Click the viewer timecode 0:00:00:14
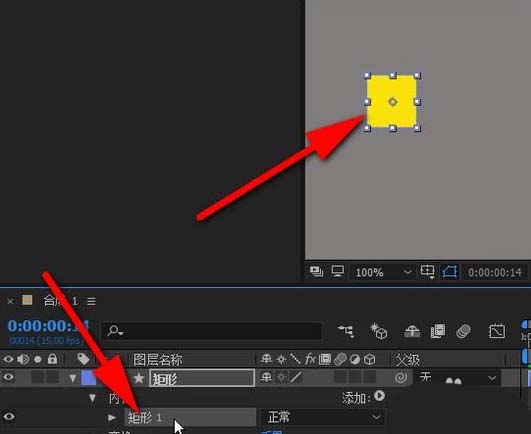 coord(495,273)
